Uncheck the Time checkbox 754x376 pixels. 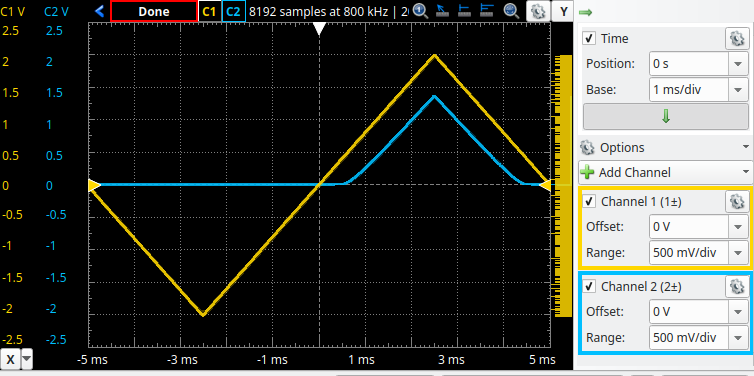pos(590,38)
